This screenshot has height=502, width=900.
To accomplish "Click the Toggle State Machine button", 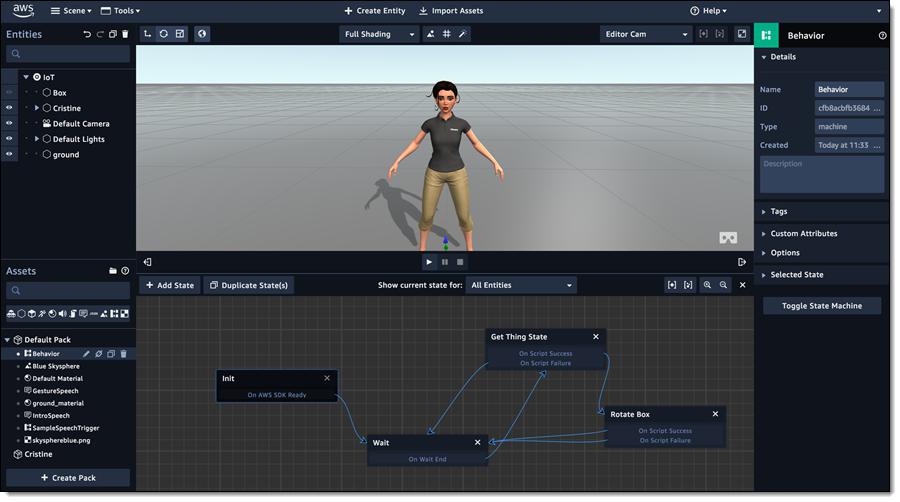I will coord(821,306).
